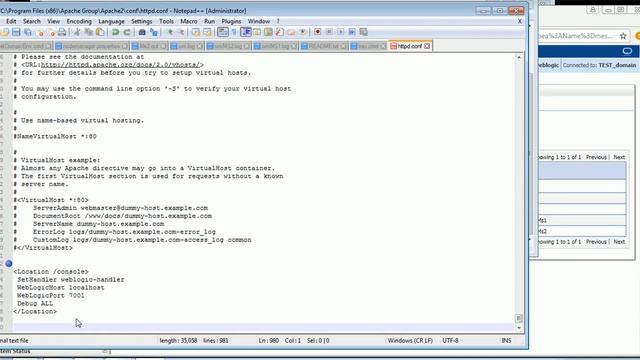Bookmark page with browser star icon
This screenshot has width=640, height=360.
(623, 36)
